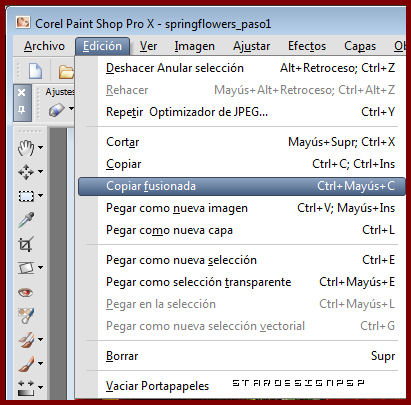Toggle the palette auto-hide pin

22,110
